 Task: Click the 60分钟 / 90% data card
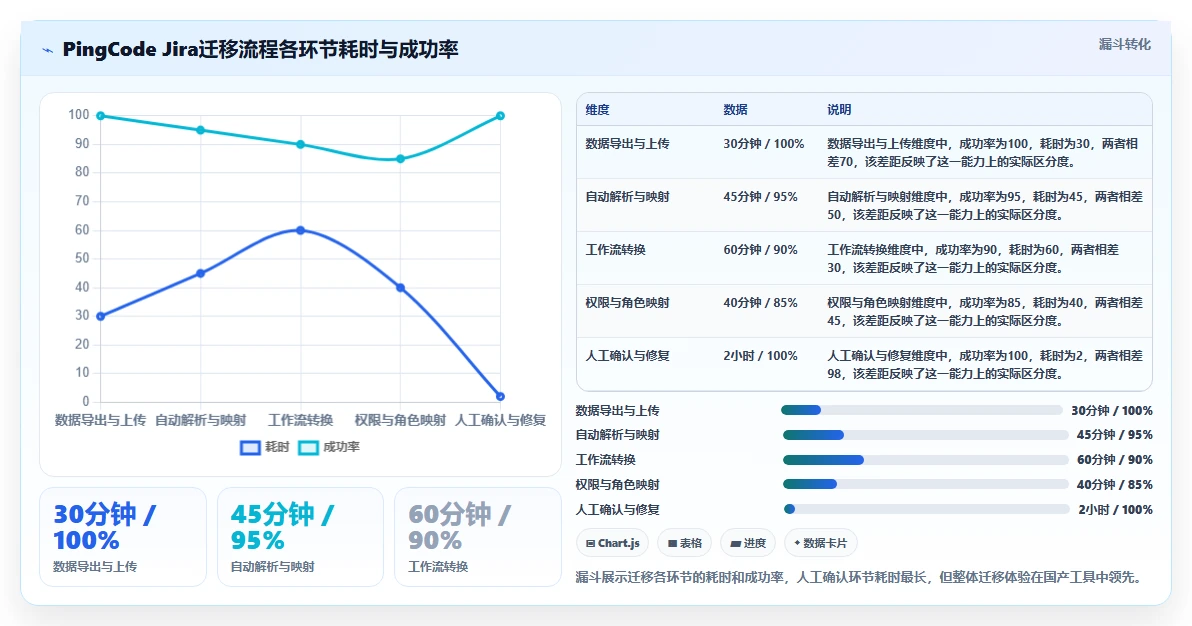coord(477,537)
